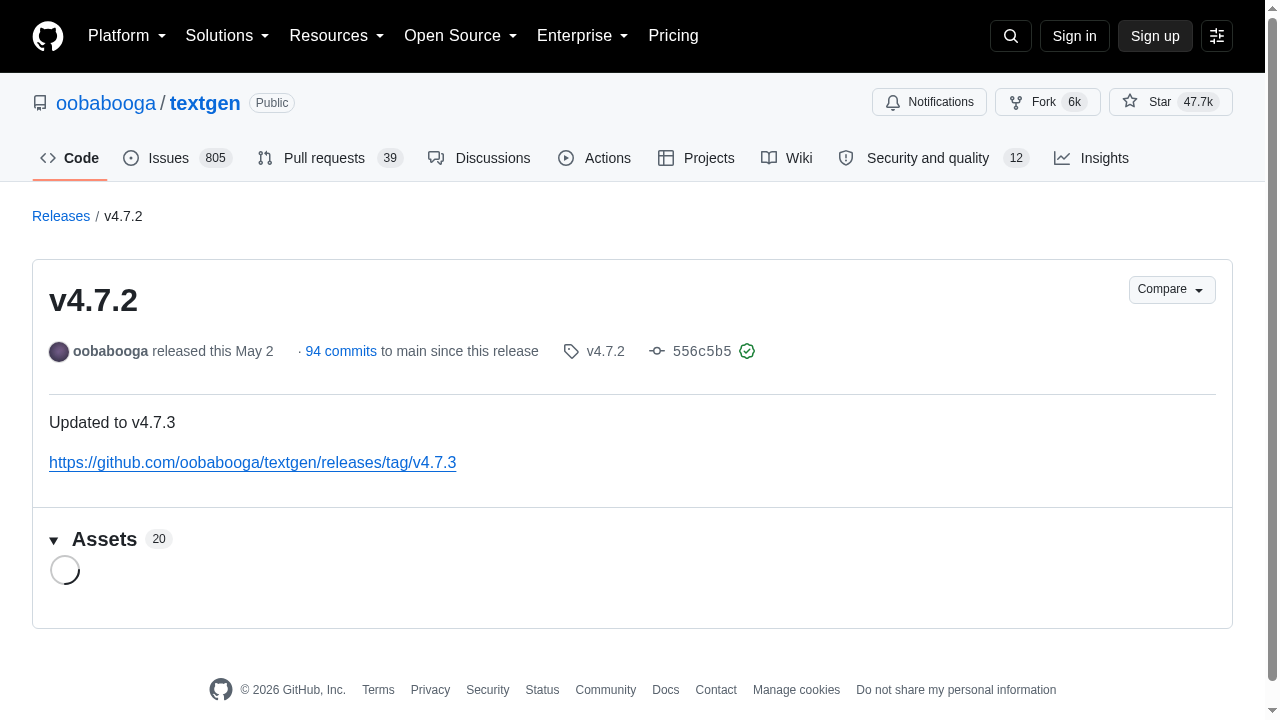Click the Sign in button
This screenshot has width=1280, height=720.
tap(1075, 36)
